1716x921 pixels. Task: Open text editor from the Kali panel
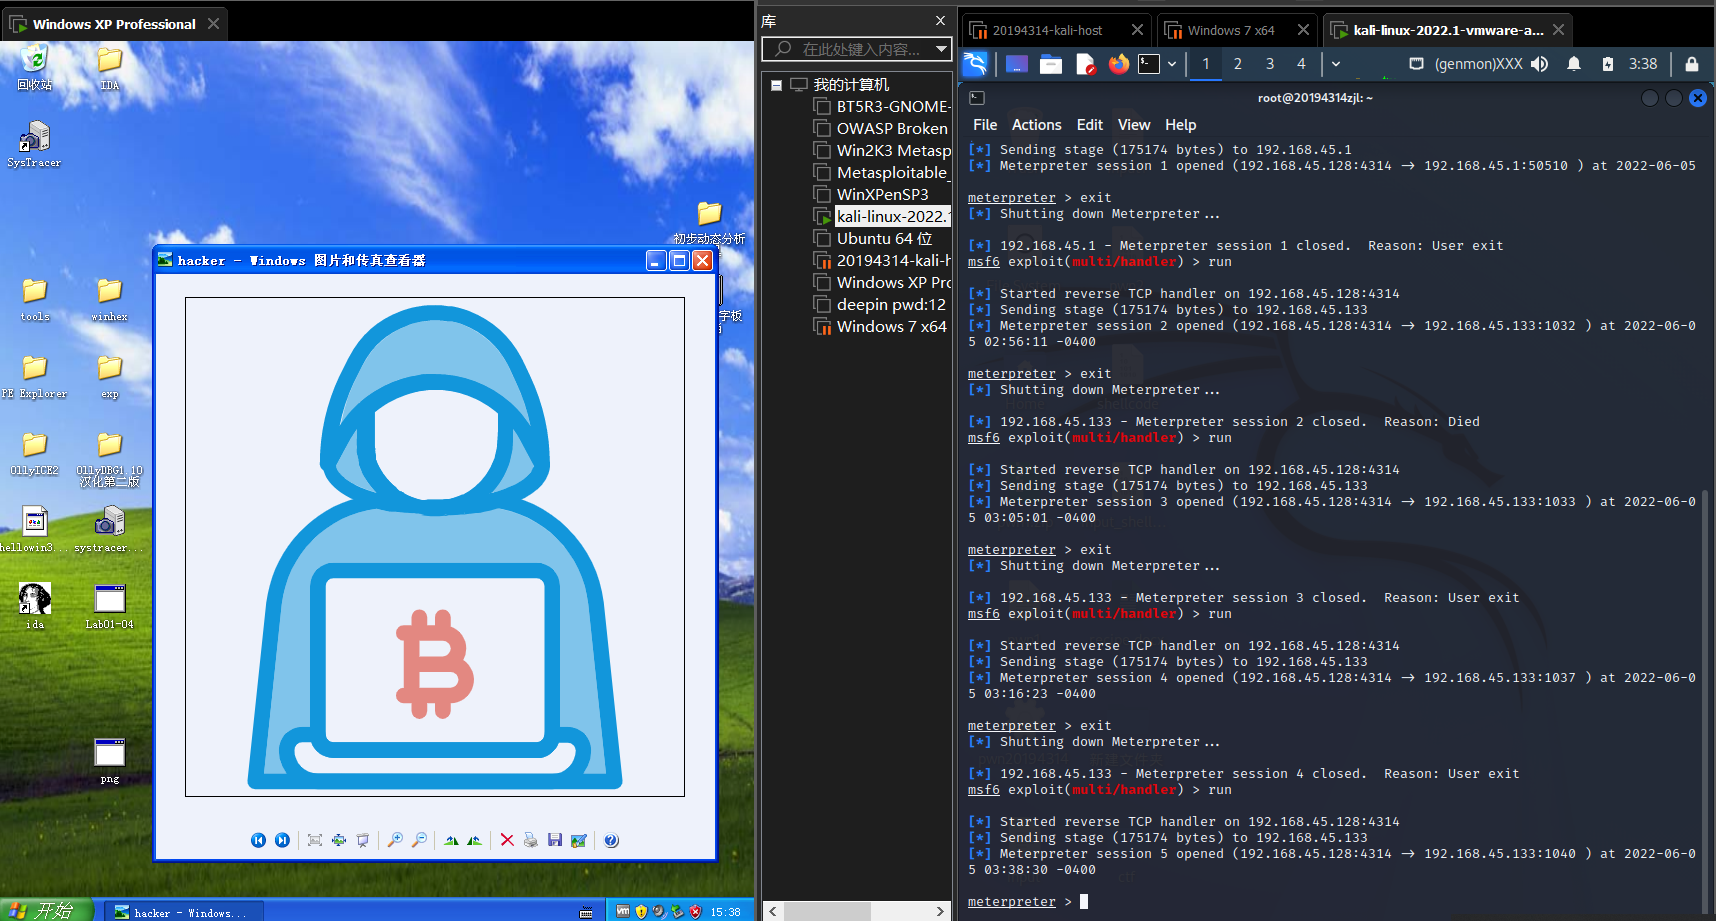pyautogui.click(x=1086, y=64)
